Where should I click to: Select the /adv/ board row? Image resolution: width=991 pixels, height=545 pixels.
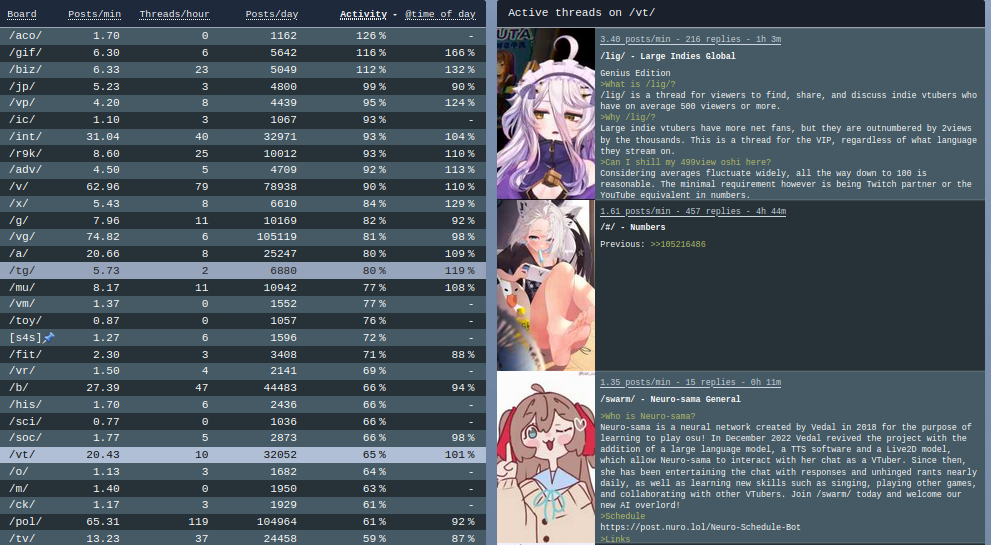pos(243,169)
